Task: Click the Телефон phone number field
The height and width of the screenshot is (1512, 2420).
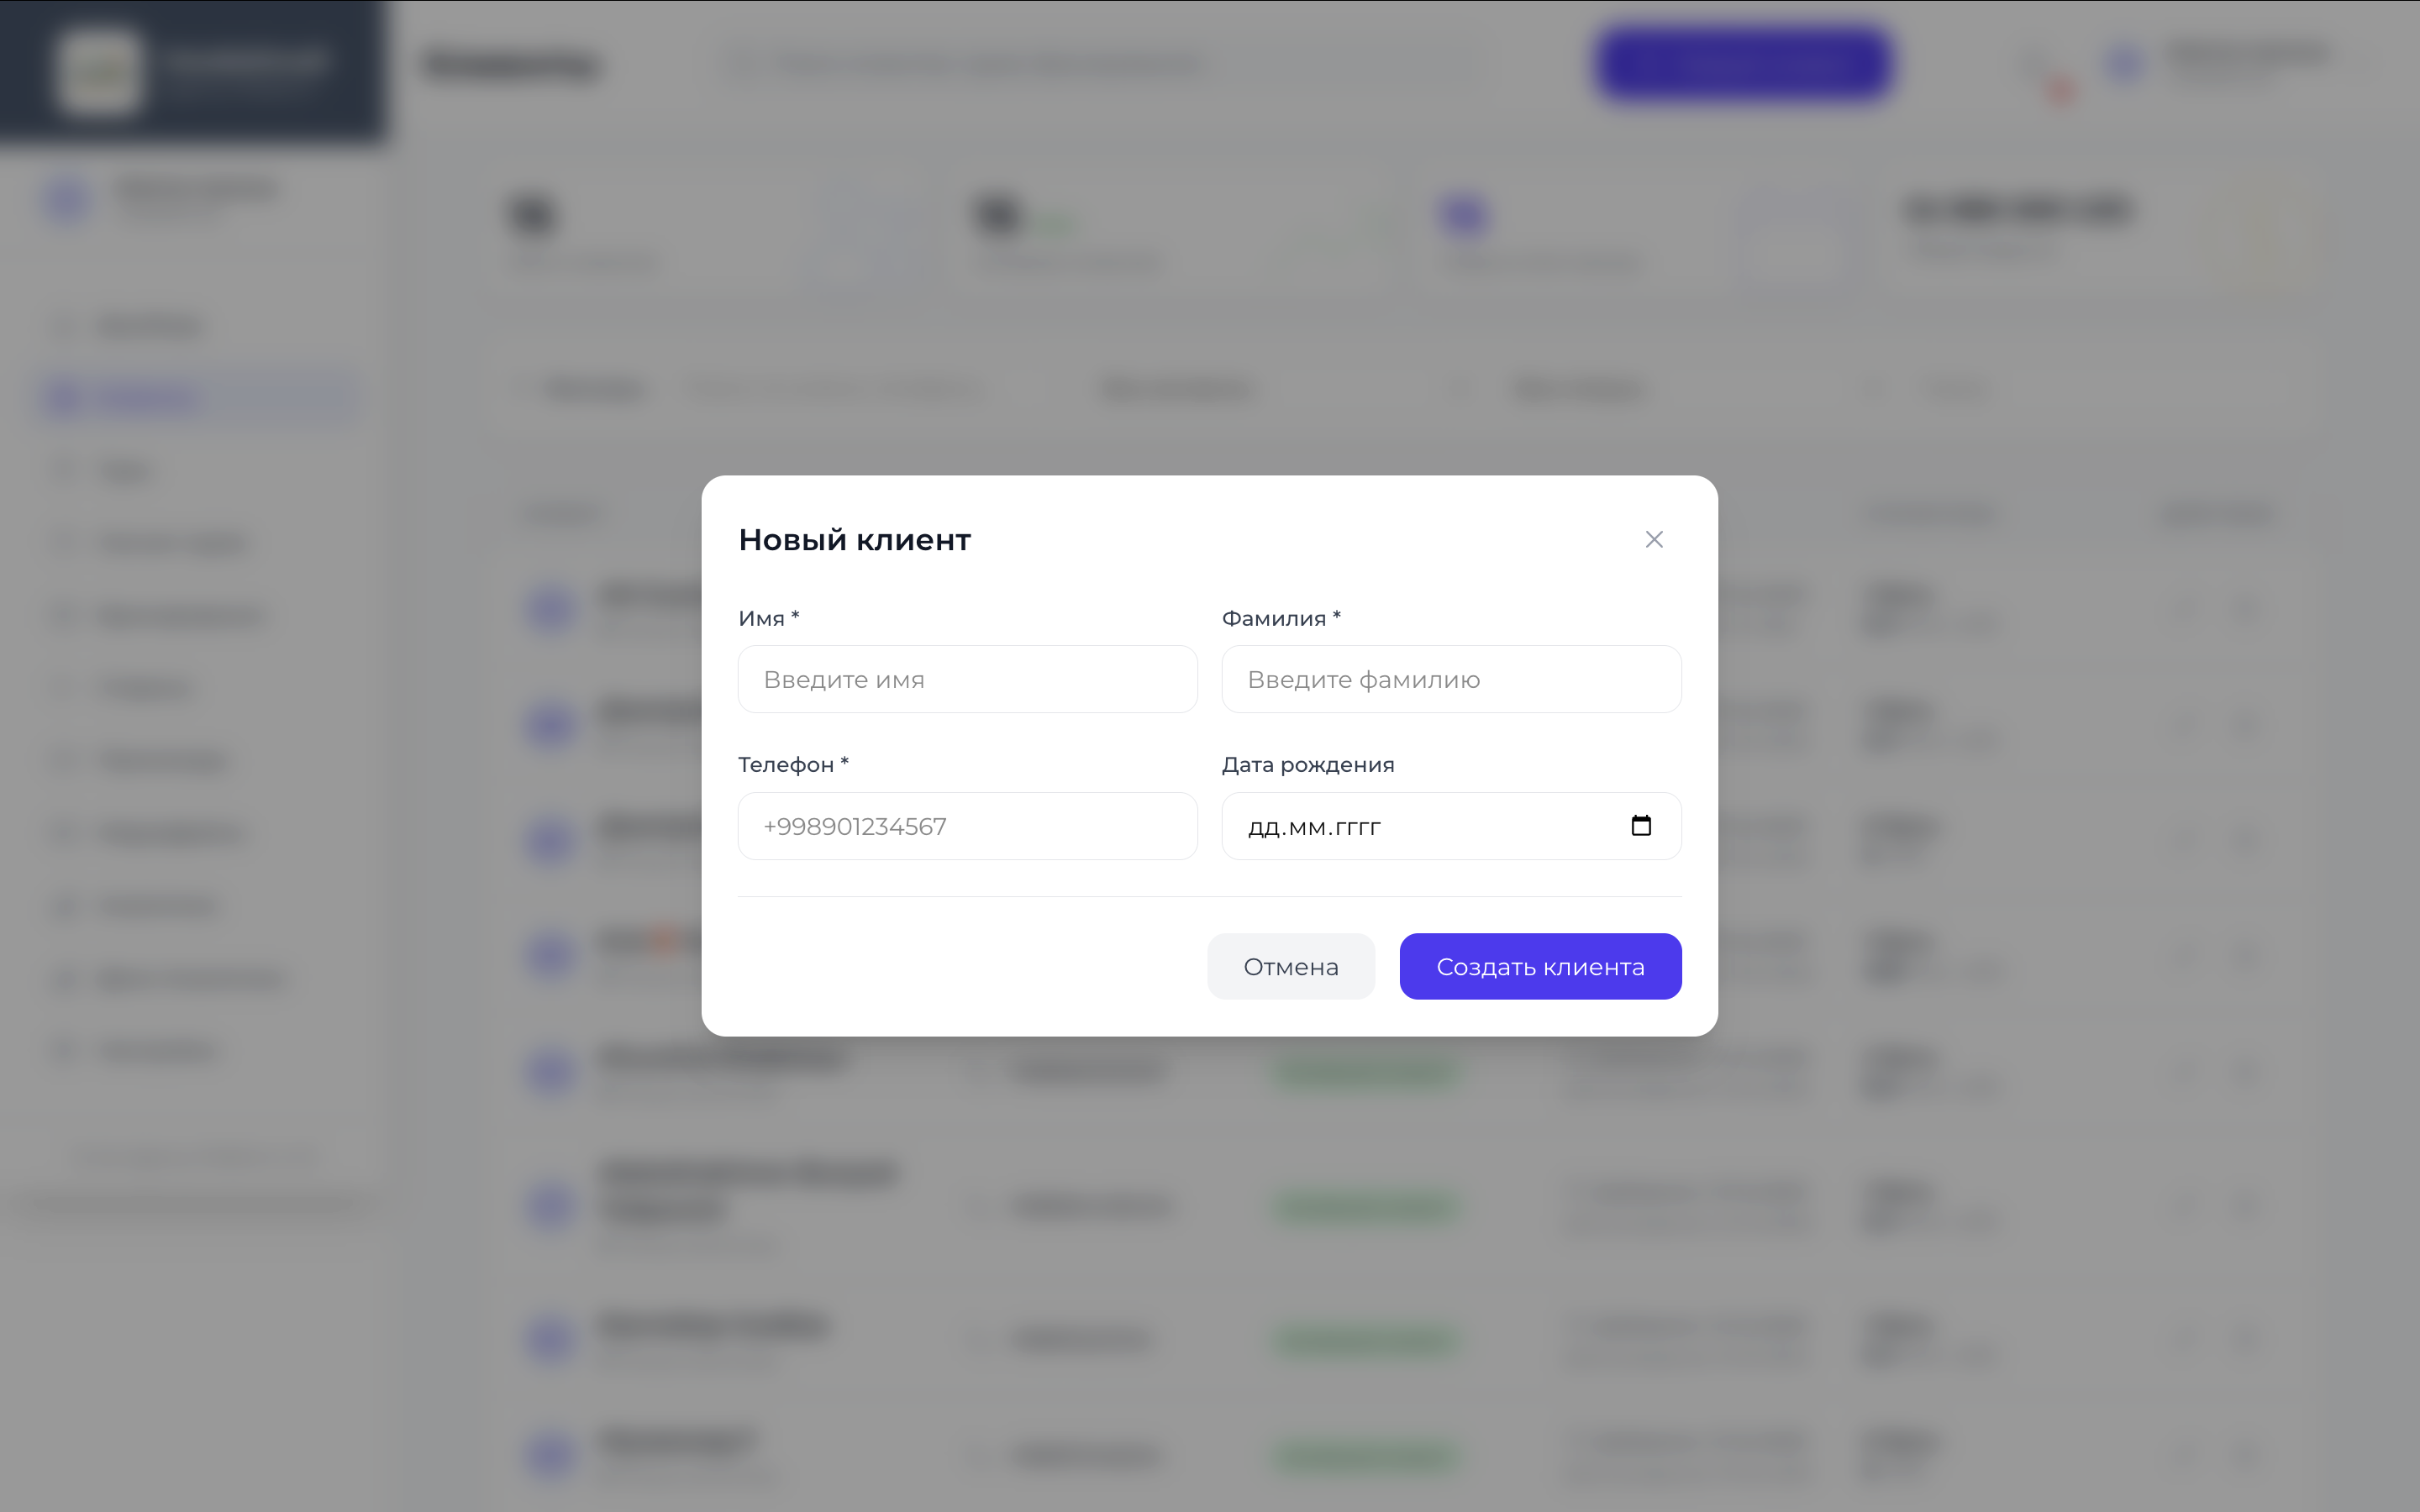Action: pyautogui.click(x=966, y=826)
